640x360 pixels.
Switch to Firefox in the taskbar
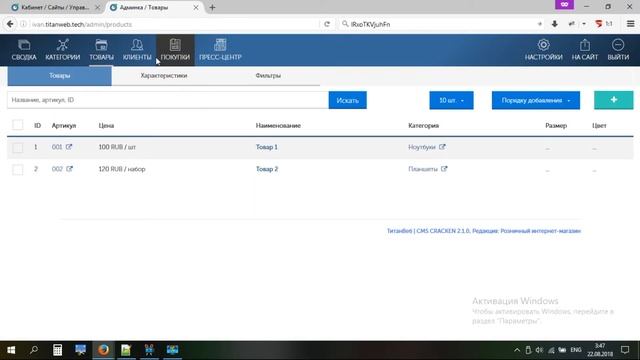103,350
